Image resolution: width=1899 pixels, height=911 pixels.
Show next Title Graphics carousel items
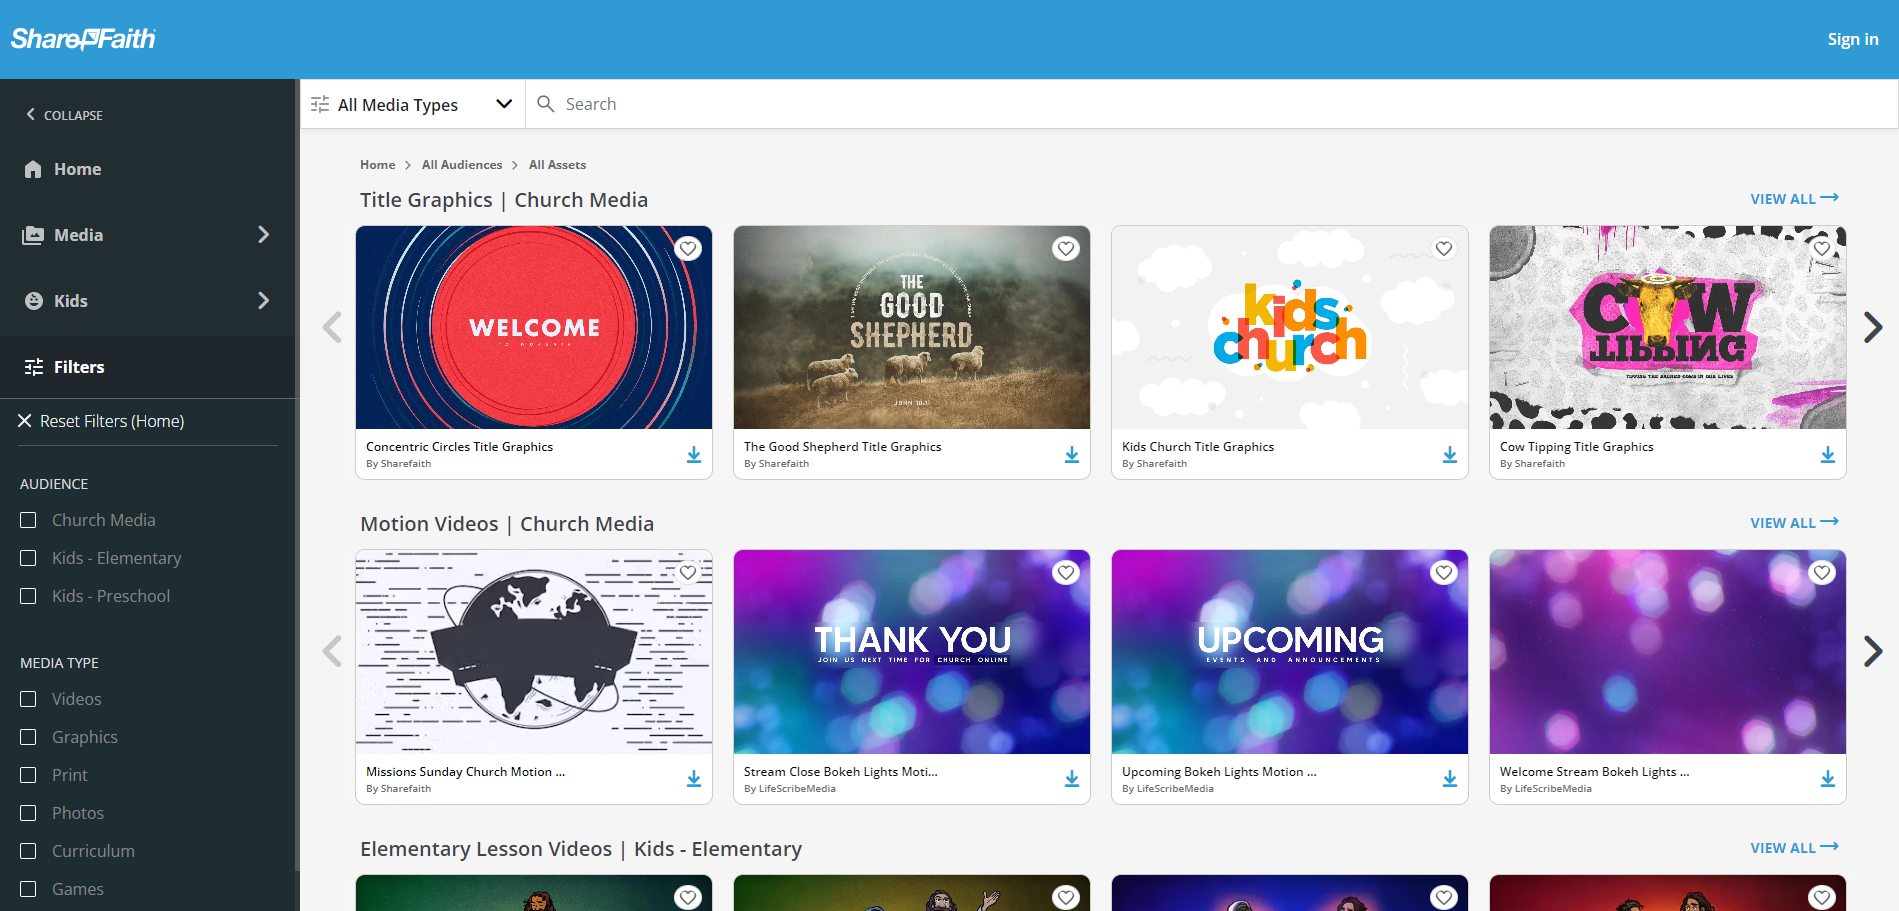click(1873, 327)
